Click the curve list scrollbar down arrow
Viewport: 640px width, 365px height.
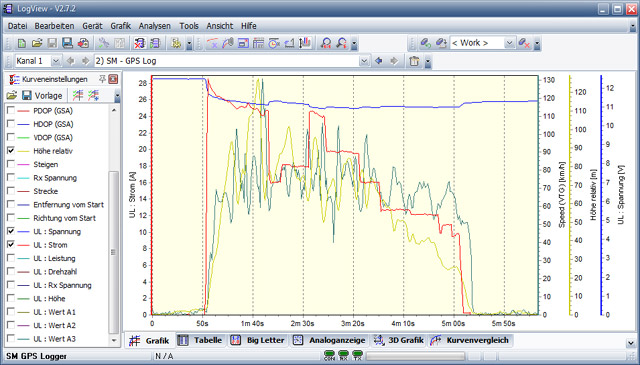coord(113,340)
